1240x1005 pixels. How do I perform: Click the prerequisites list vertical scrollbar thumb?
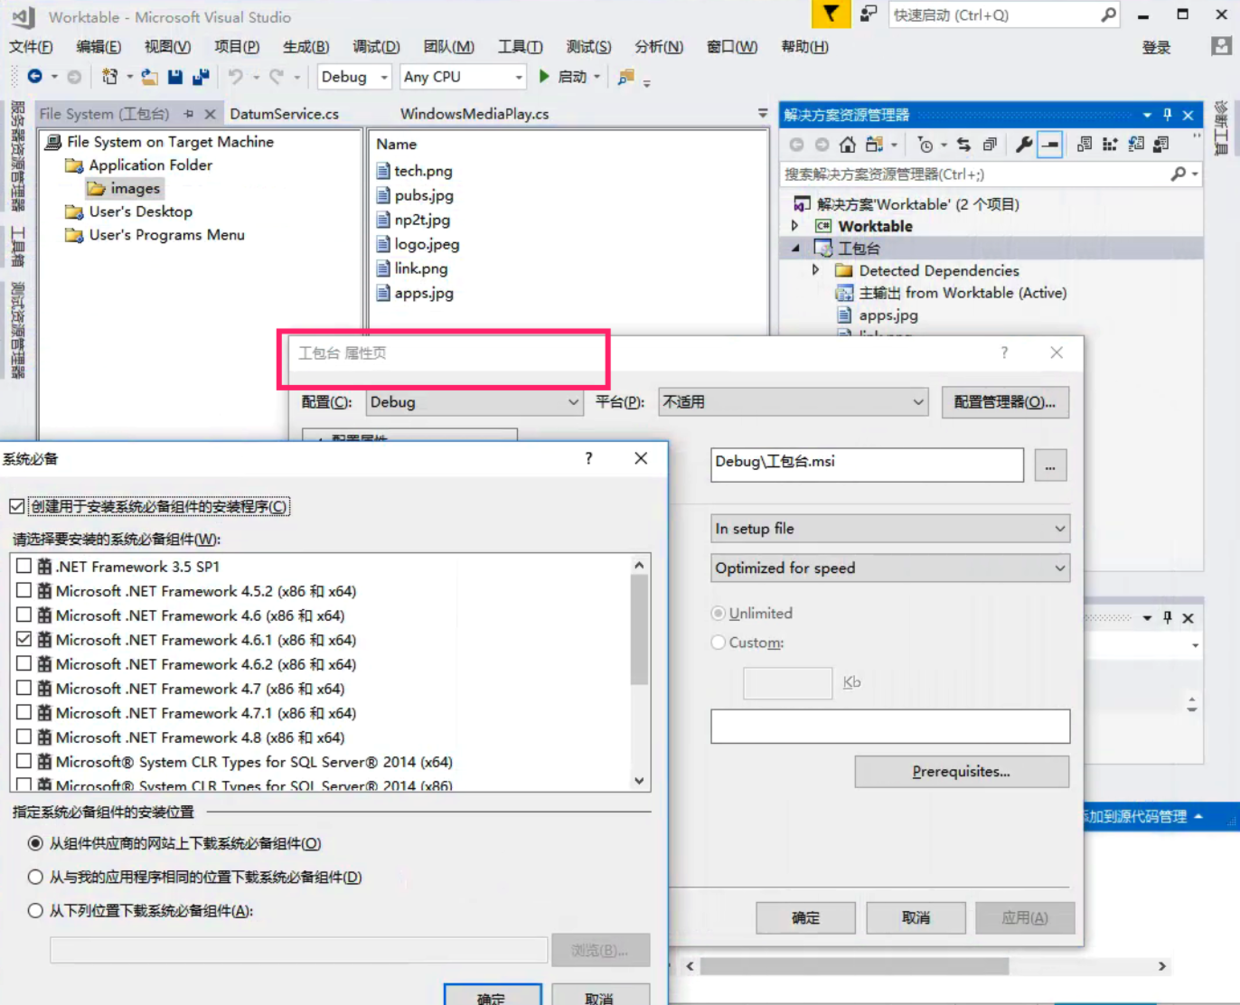639,630
